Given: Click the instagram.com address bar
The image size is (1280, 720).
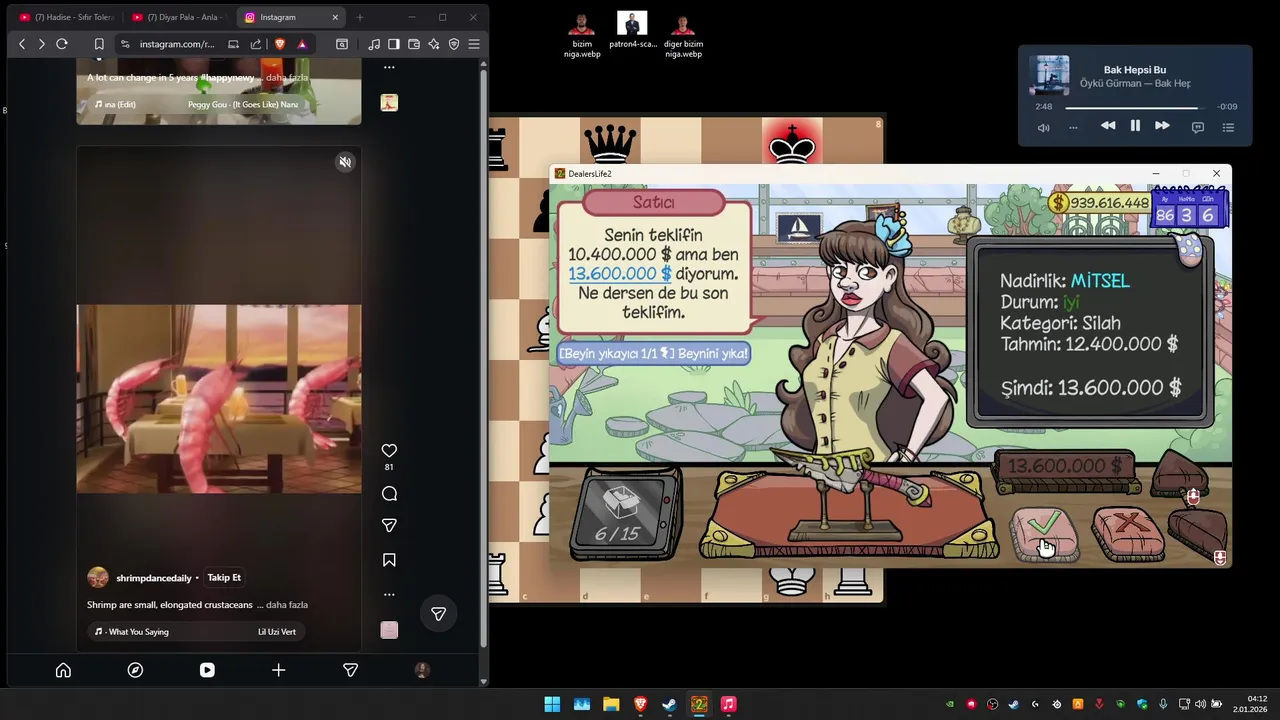Looking at the screenshot, I should point(177,44).
